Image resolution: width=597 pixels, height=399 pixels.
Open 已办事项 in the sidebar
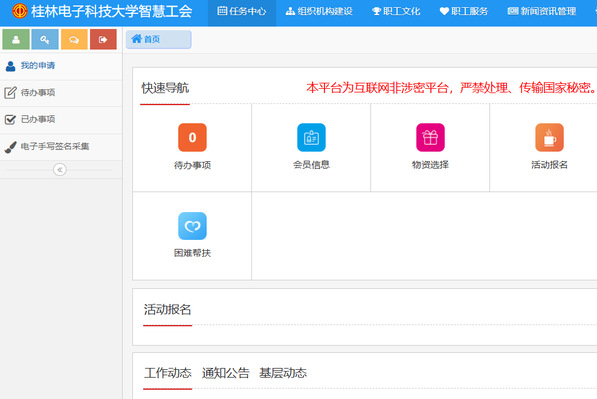coord(61,120)
